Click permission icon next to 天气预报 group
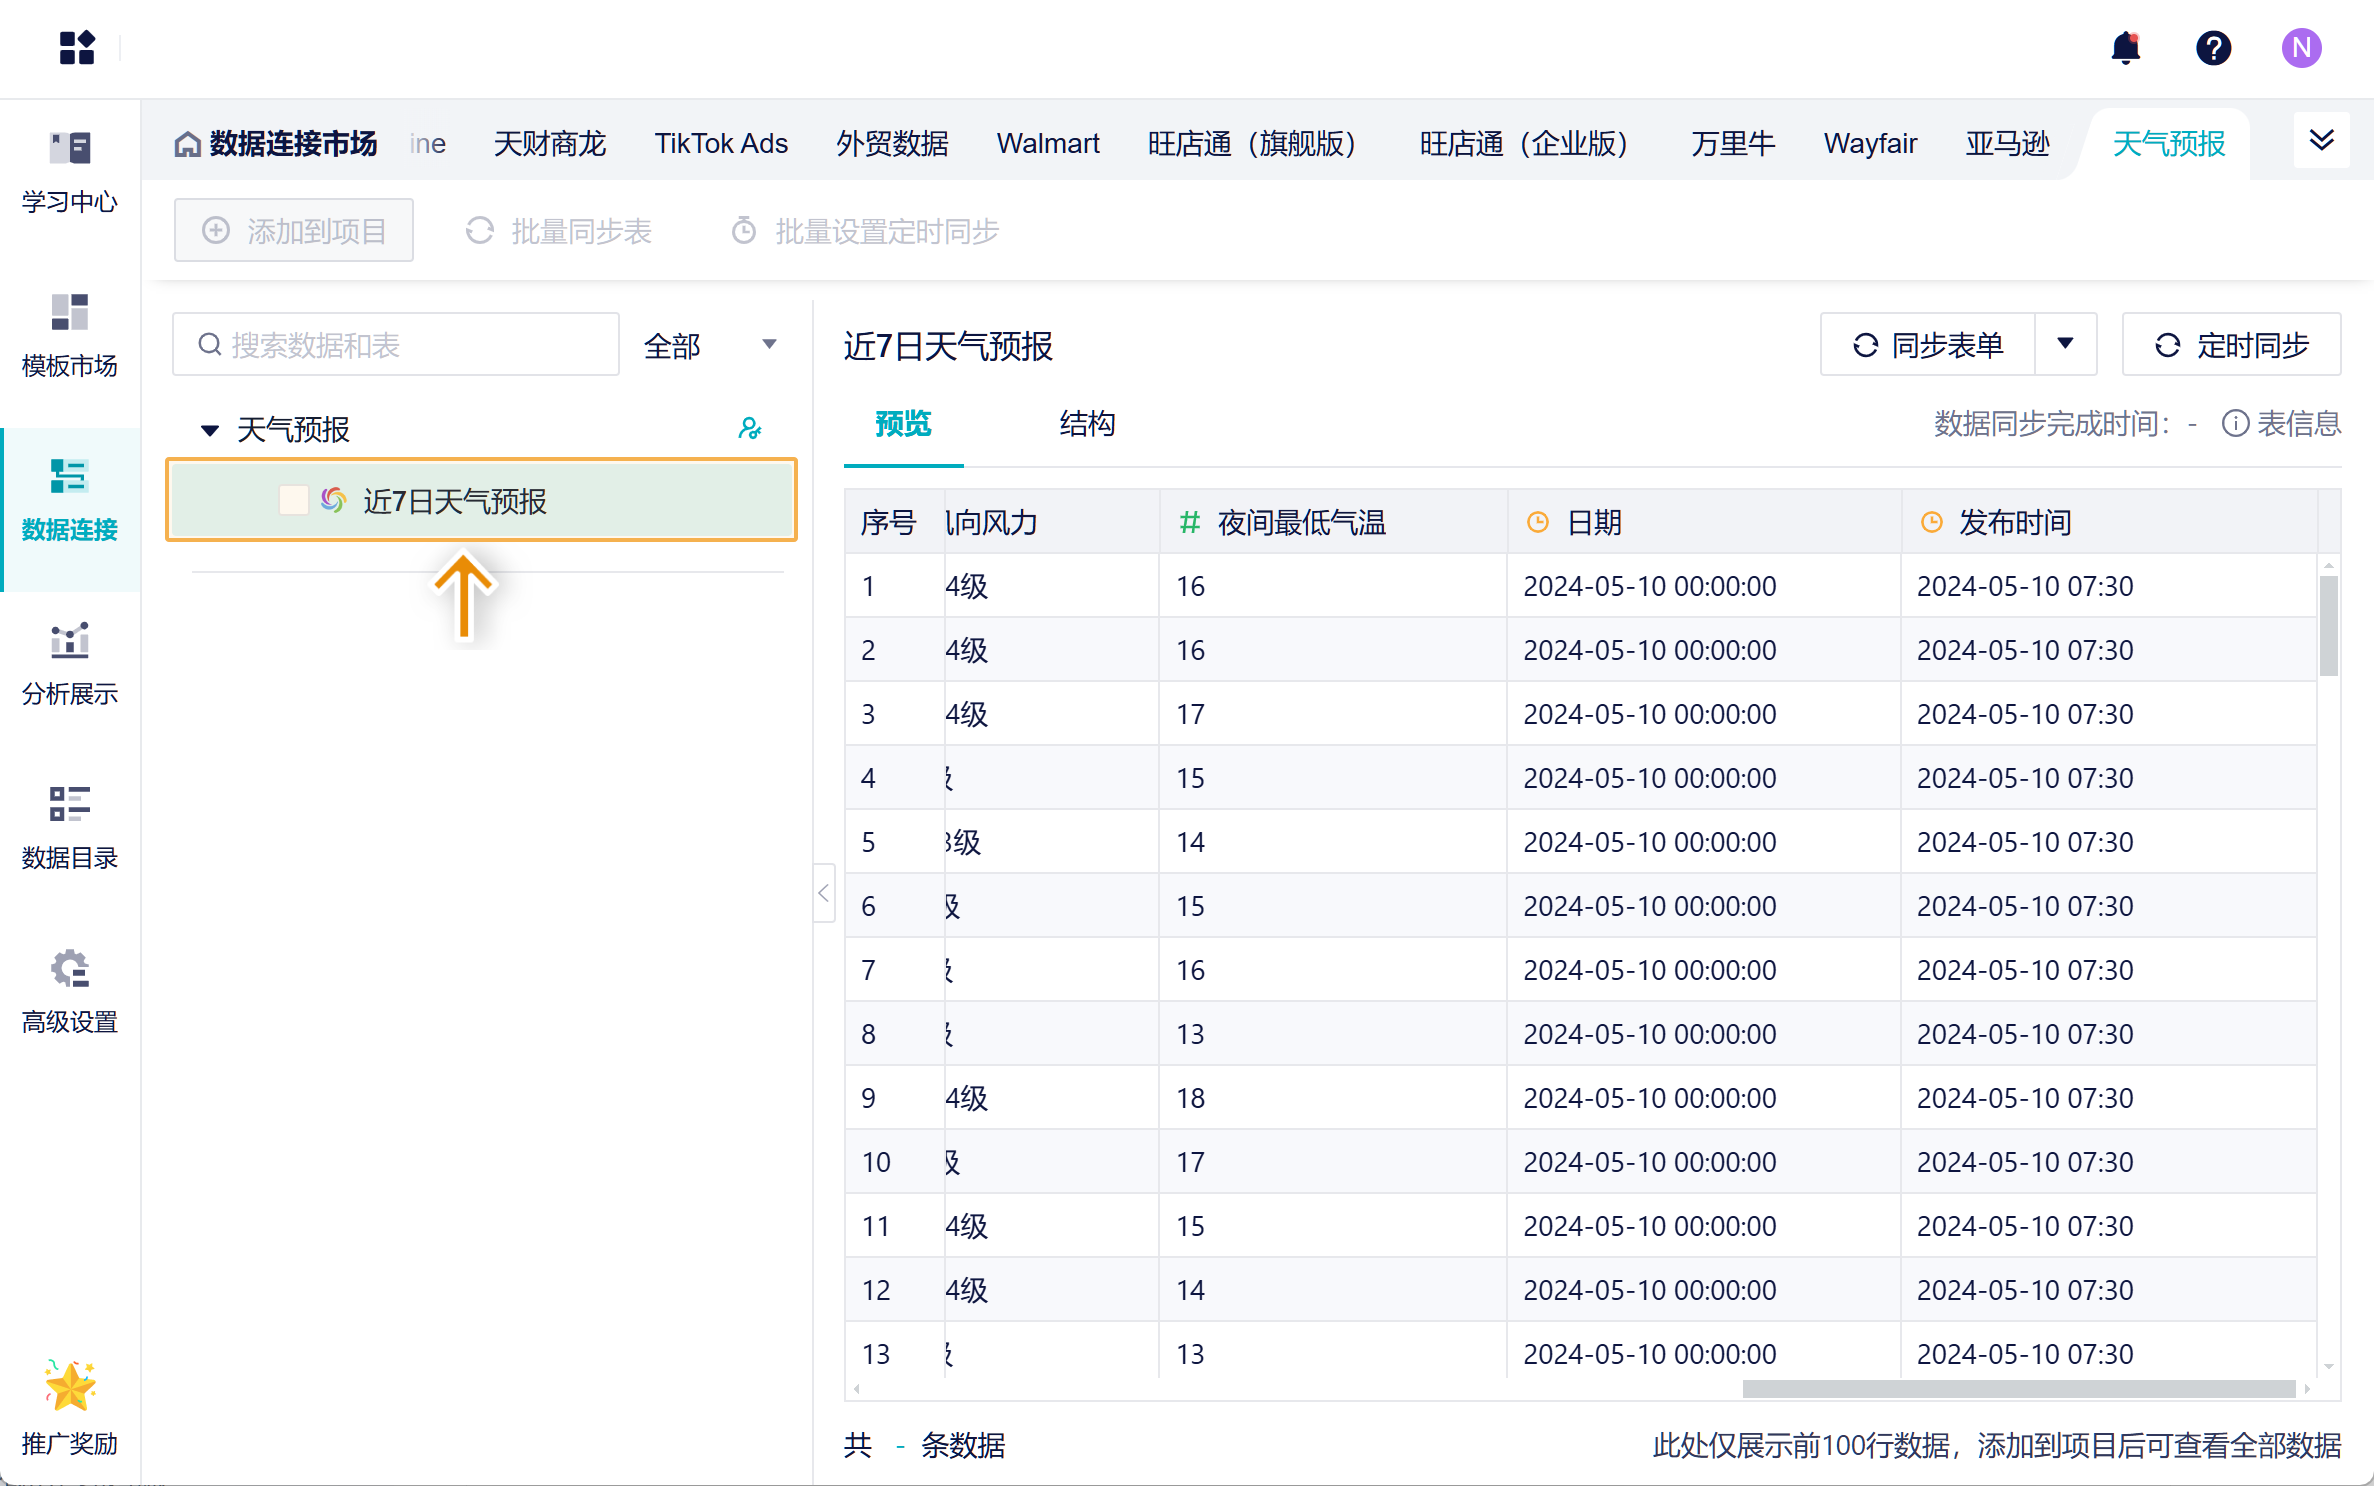 point(750,429)
